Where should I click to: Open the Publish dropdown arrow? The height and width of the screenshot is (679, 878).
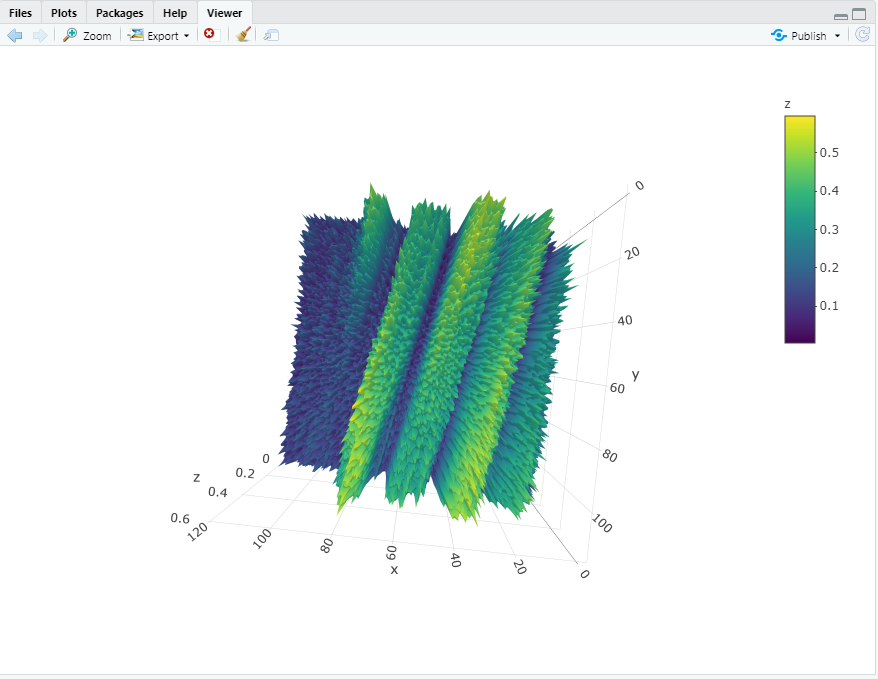point(839,34)
